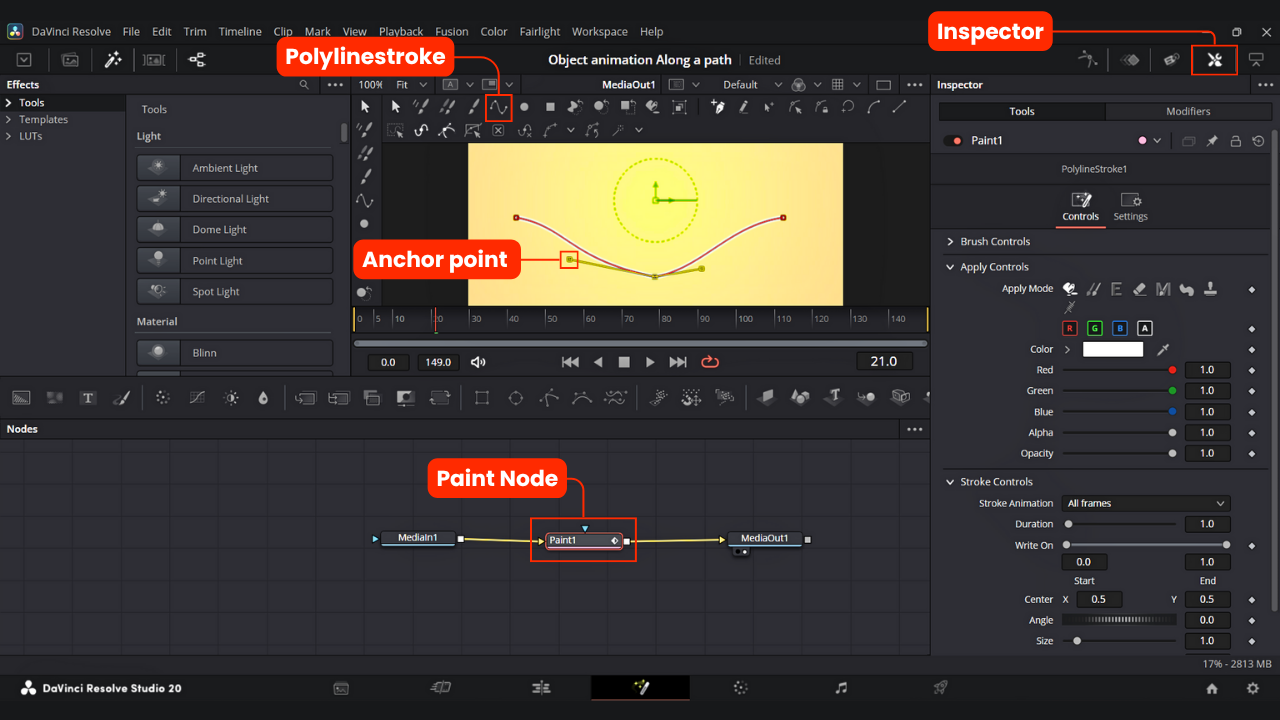Select the Clone apply mode in Apply Controls
Screen dimensions: 1280x720
[1093, 290]
